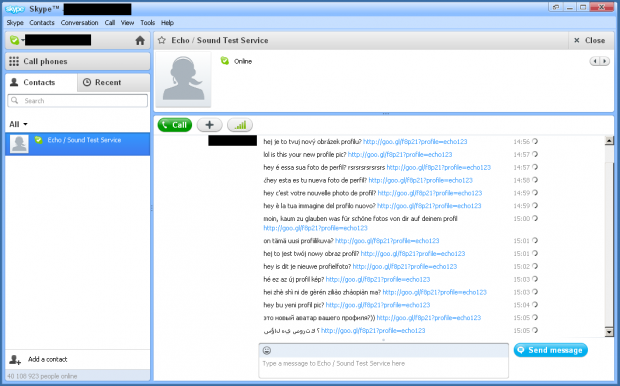Open link after 'hey c'est votre nouvelle photo'
Viewport: 620px width, 386px height.
[430, 193]
